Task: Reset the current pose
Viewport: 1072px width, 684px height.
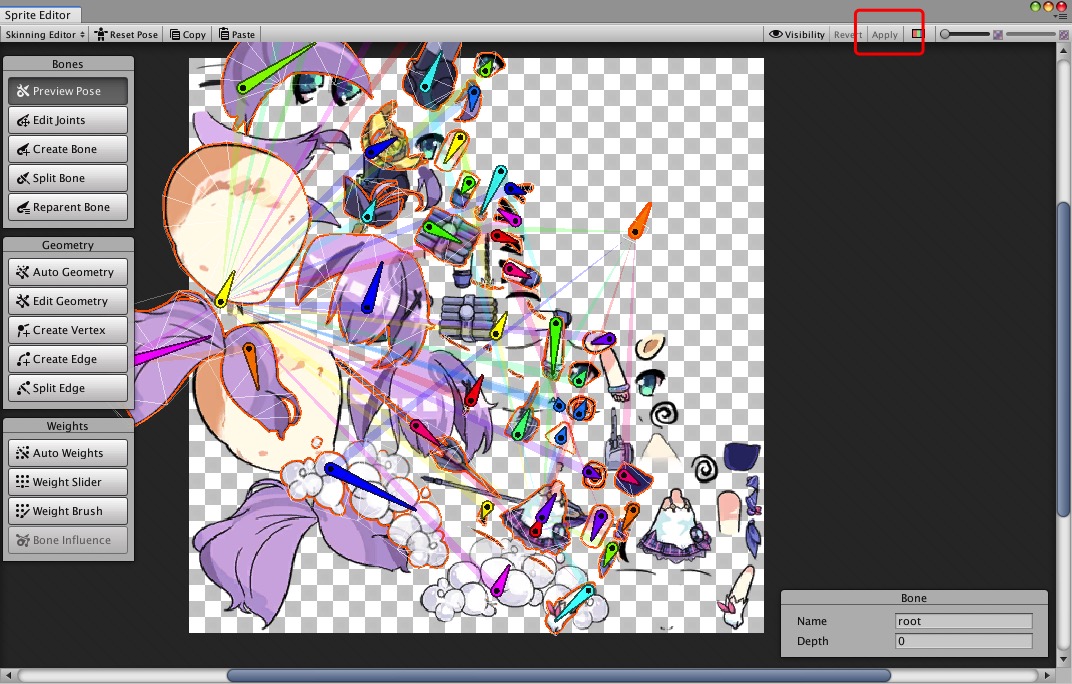Action: tap(126, 34)
